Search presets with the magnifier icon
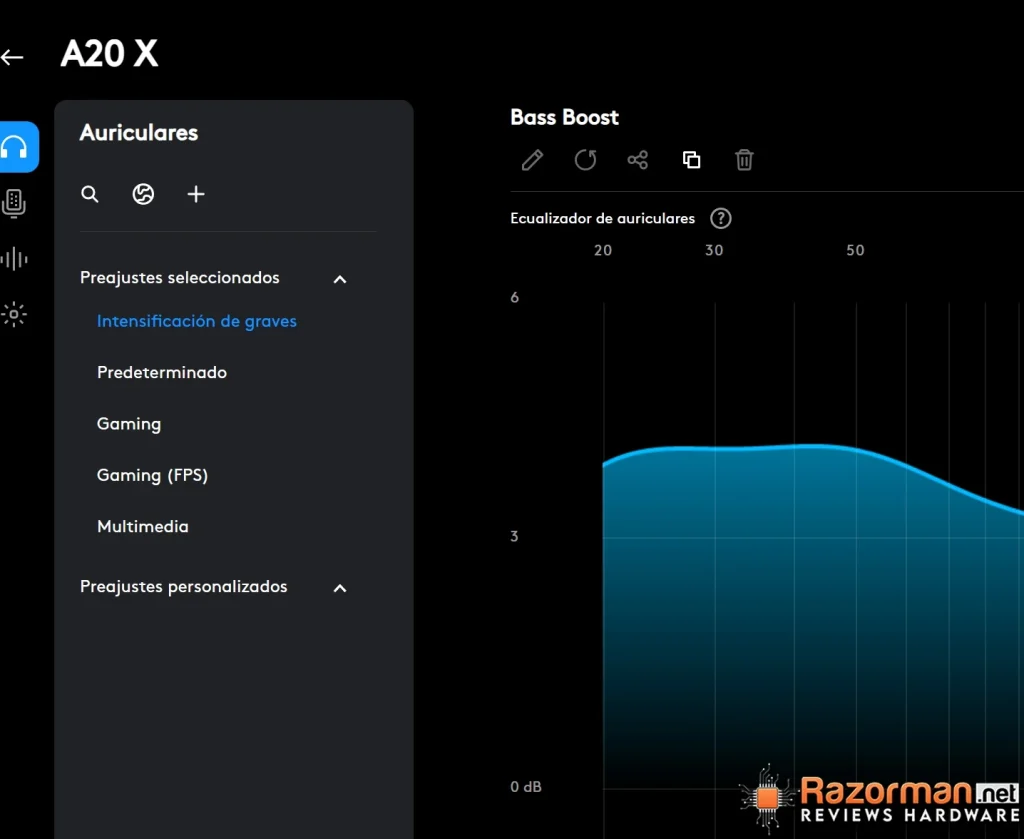 (90, 194)
